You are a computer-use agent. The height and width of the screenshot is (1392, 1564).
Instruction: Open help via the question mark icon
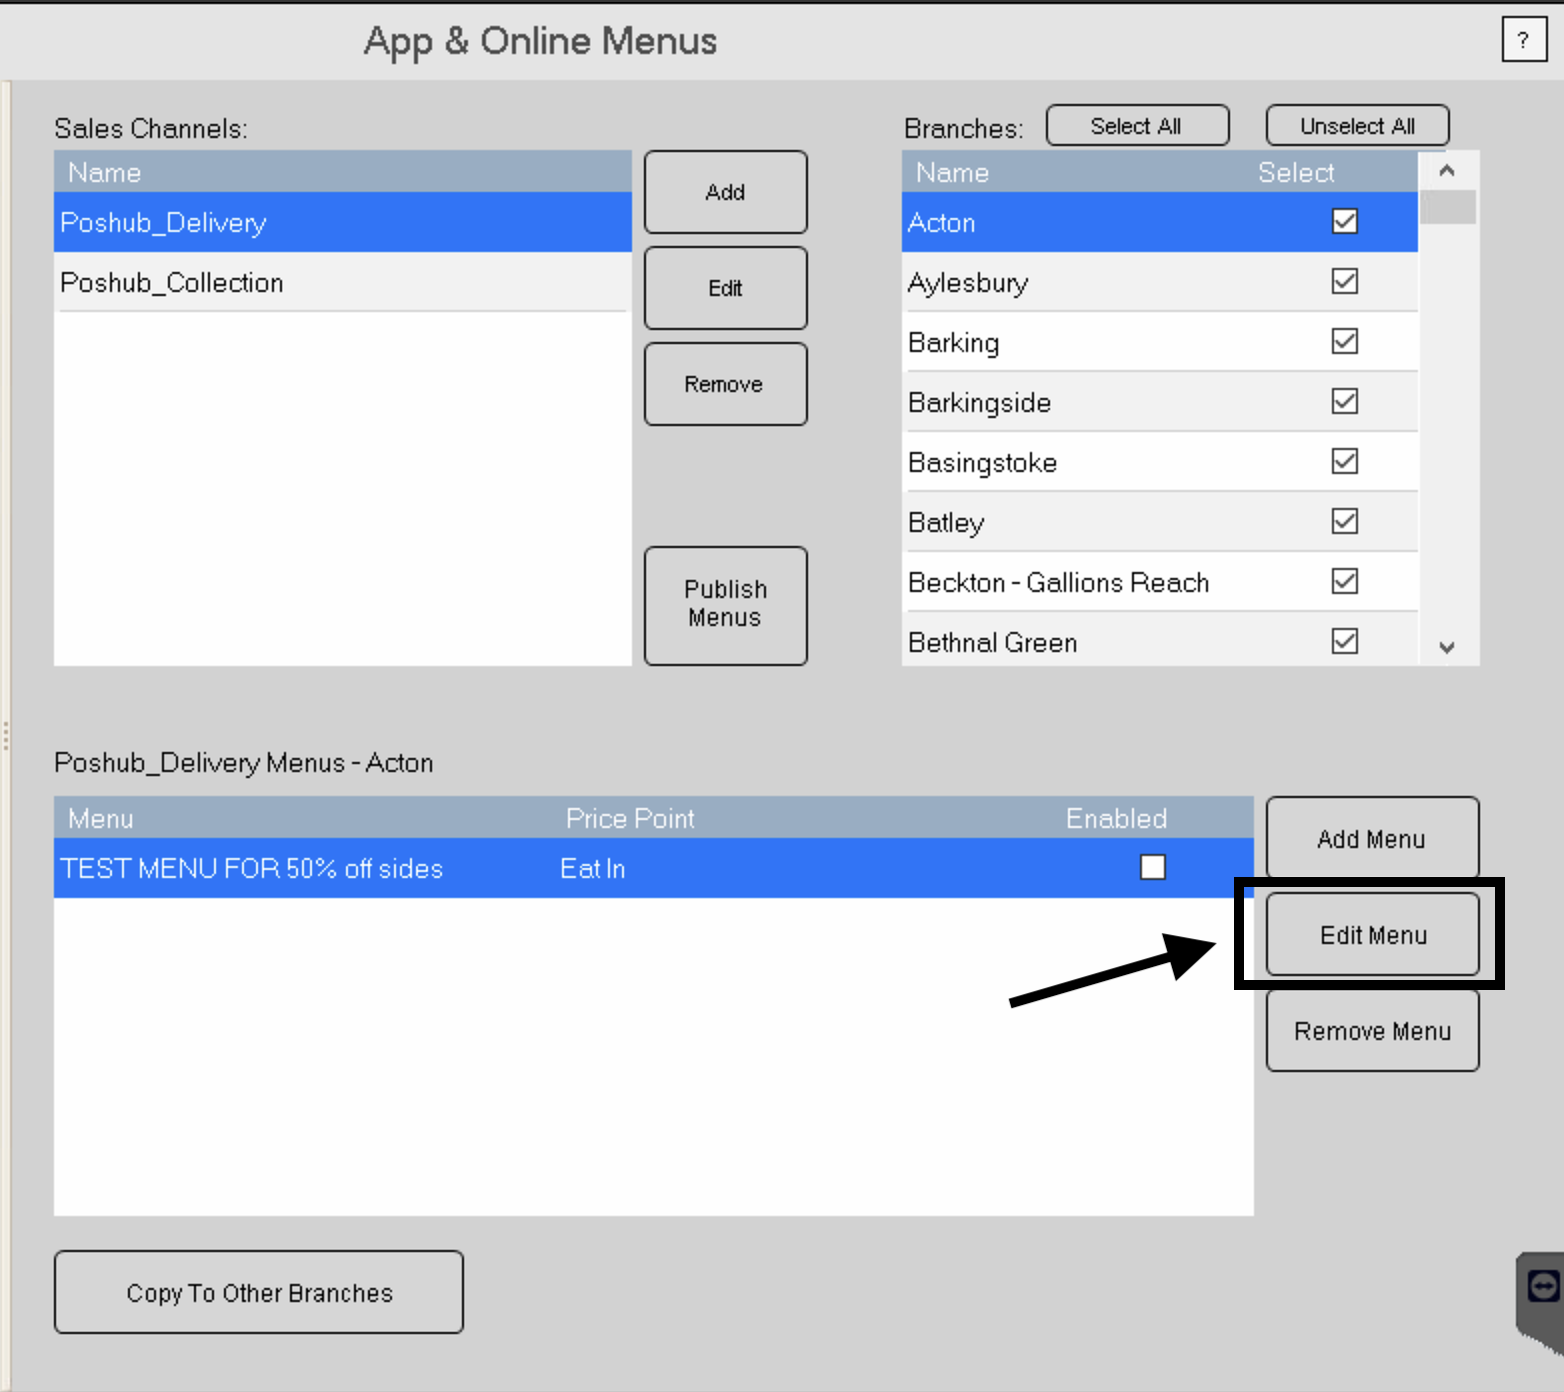pos(1523,41)
